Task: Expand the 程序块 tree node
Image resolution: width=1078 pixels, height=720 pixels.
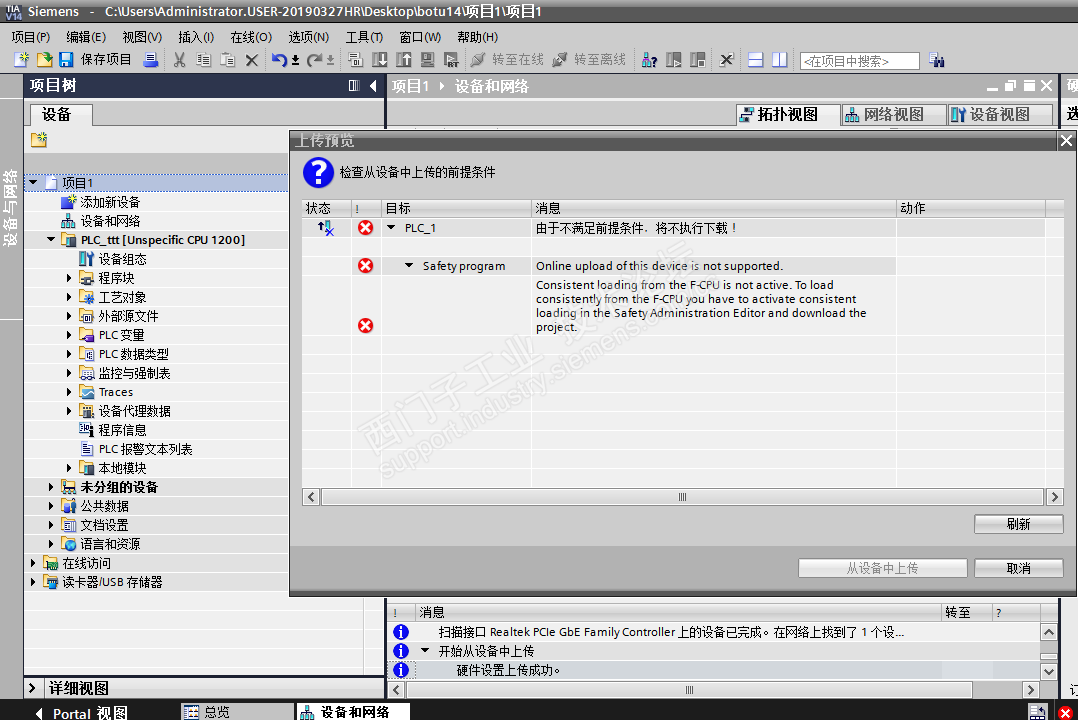Action: [69, 278]
